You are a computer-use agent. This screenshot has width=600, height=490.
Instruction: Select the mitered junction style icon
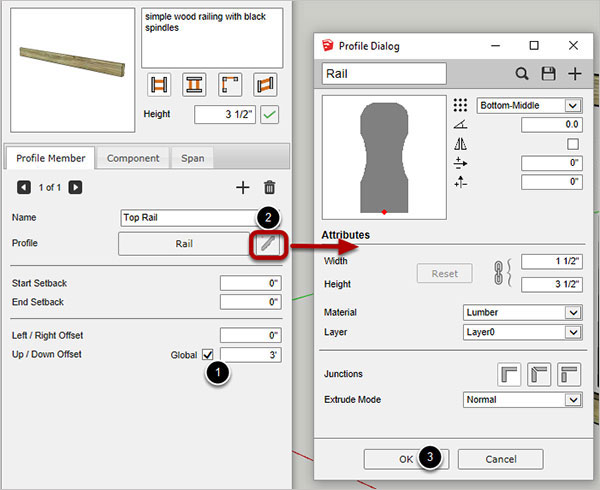click(540, 374)
